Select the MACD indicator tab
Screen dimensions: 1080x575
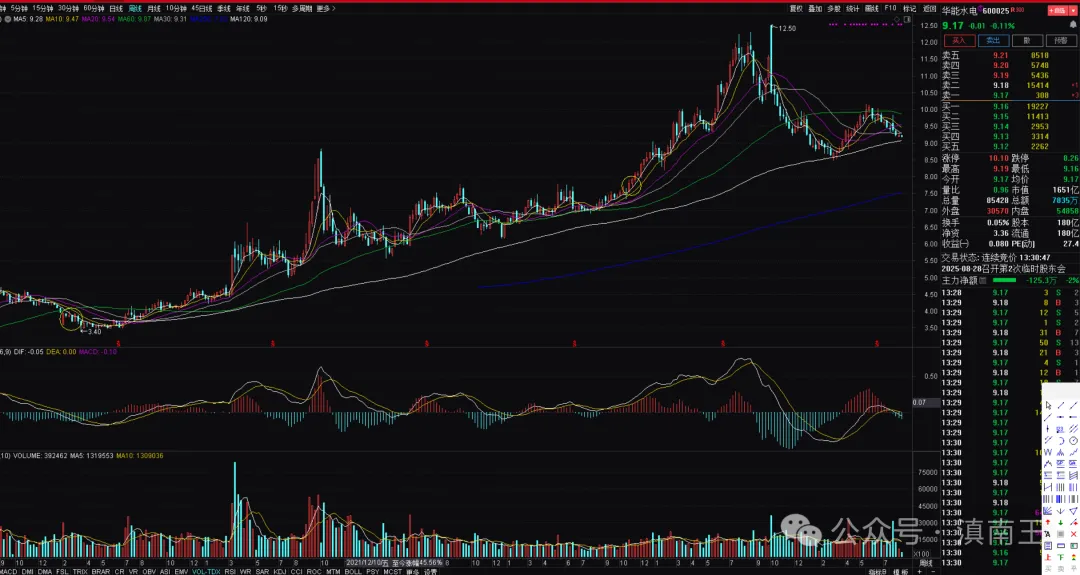9,572
